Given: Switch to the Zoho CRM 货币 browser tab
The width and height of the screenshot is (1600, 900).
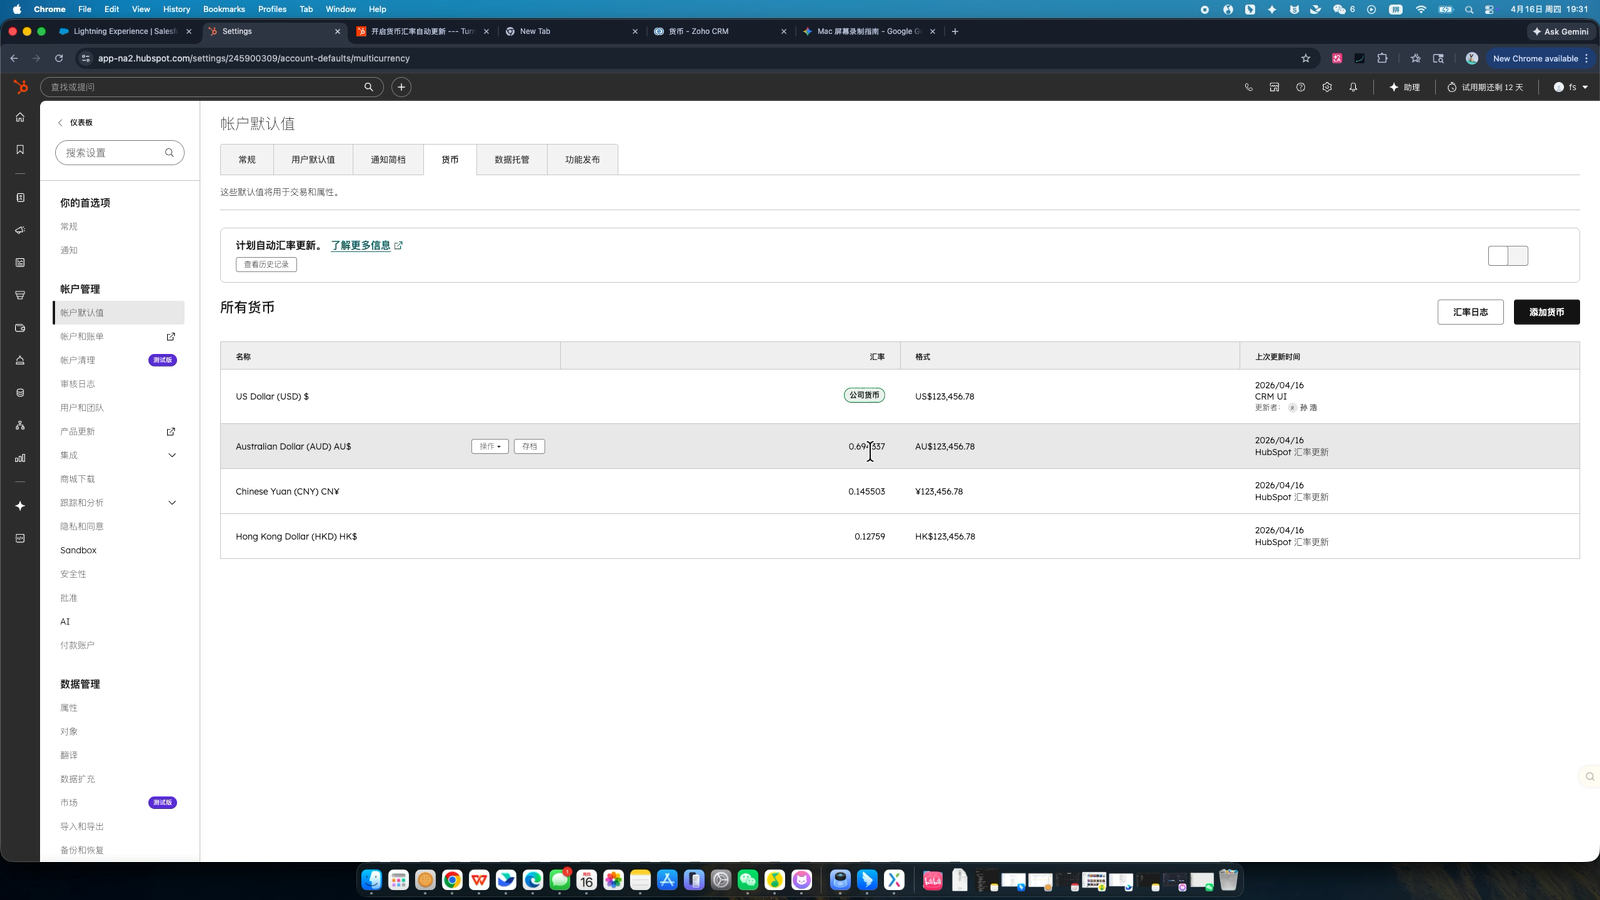Looking at the screenshot, I should pos(720,31).
